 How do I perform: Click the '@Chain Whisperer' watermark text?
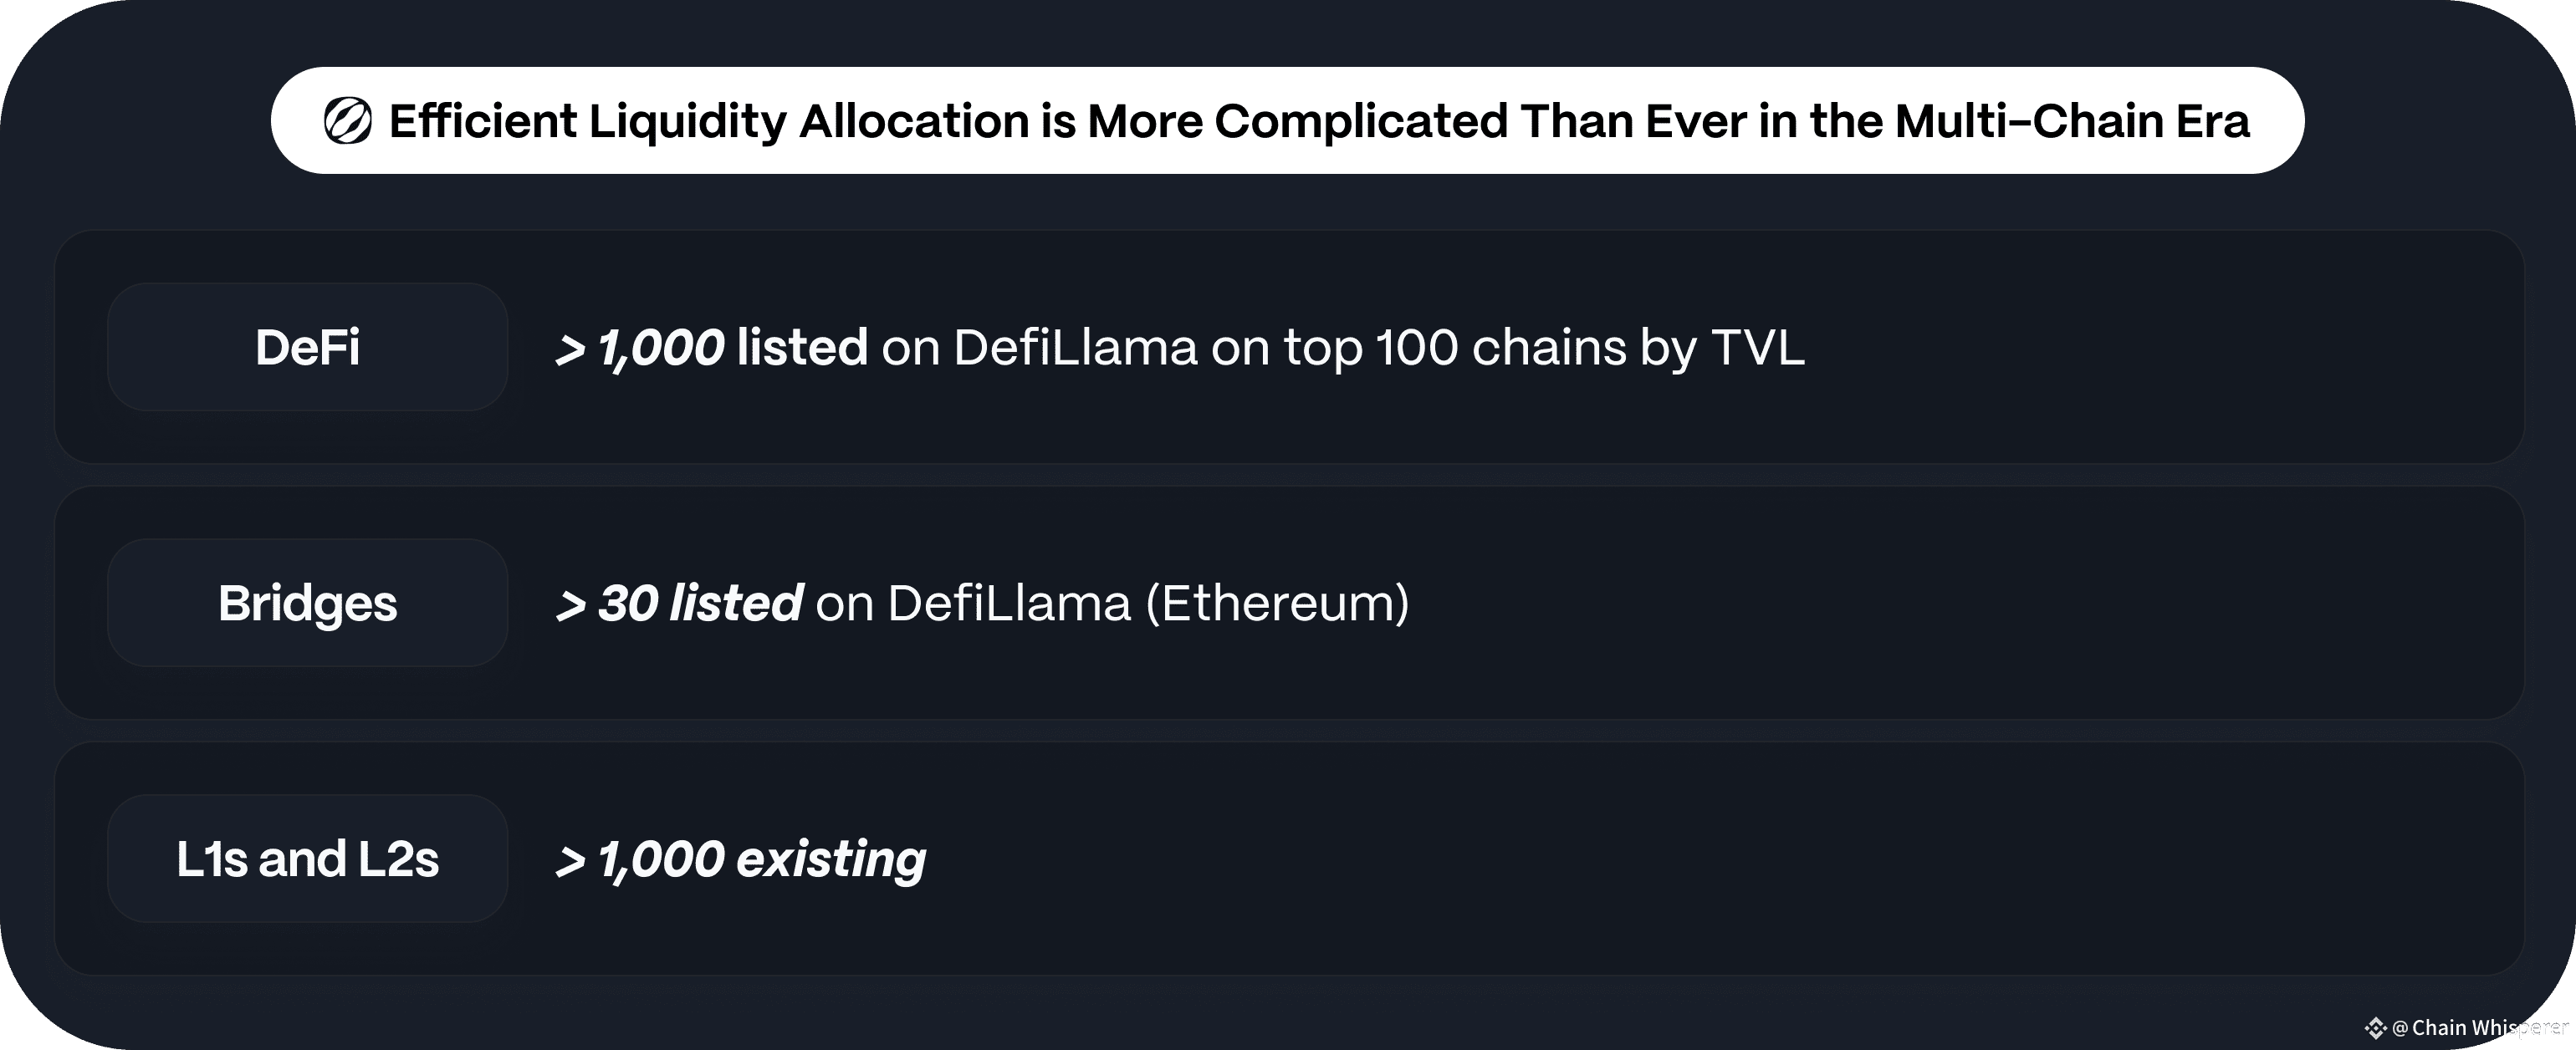click(2480, 1028)
